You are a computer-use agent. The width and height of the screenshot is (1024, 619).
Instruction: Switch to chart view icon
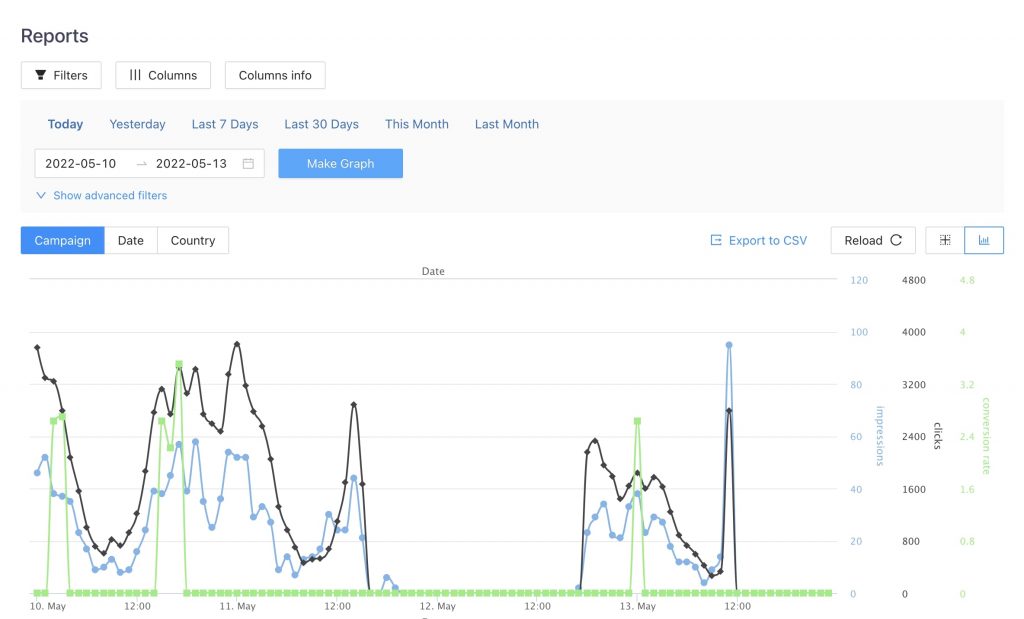pyautogui.click(x=984, y=240)
